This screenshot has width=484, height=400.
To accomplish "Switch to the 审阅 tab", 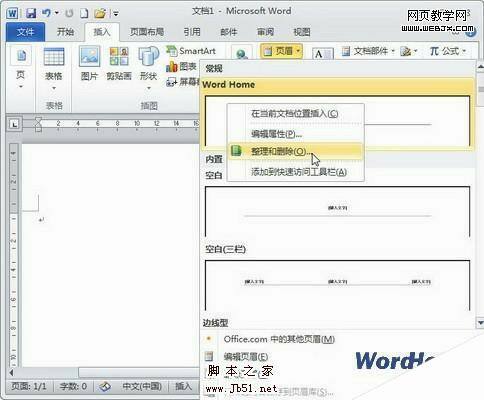I will coord(265,32).
